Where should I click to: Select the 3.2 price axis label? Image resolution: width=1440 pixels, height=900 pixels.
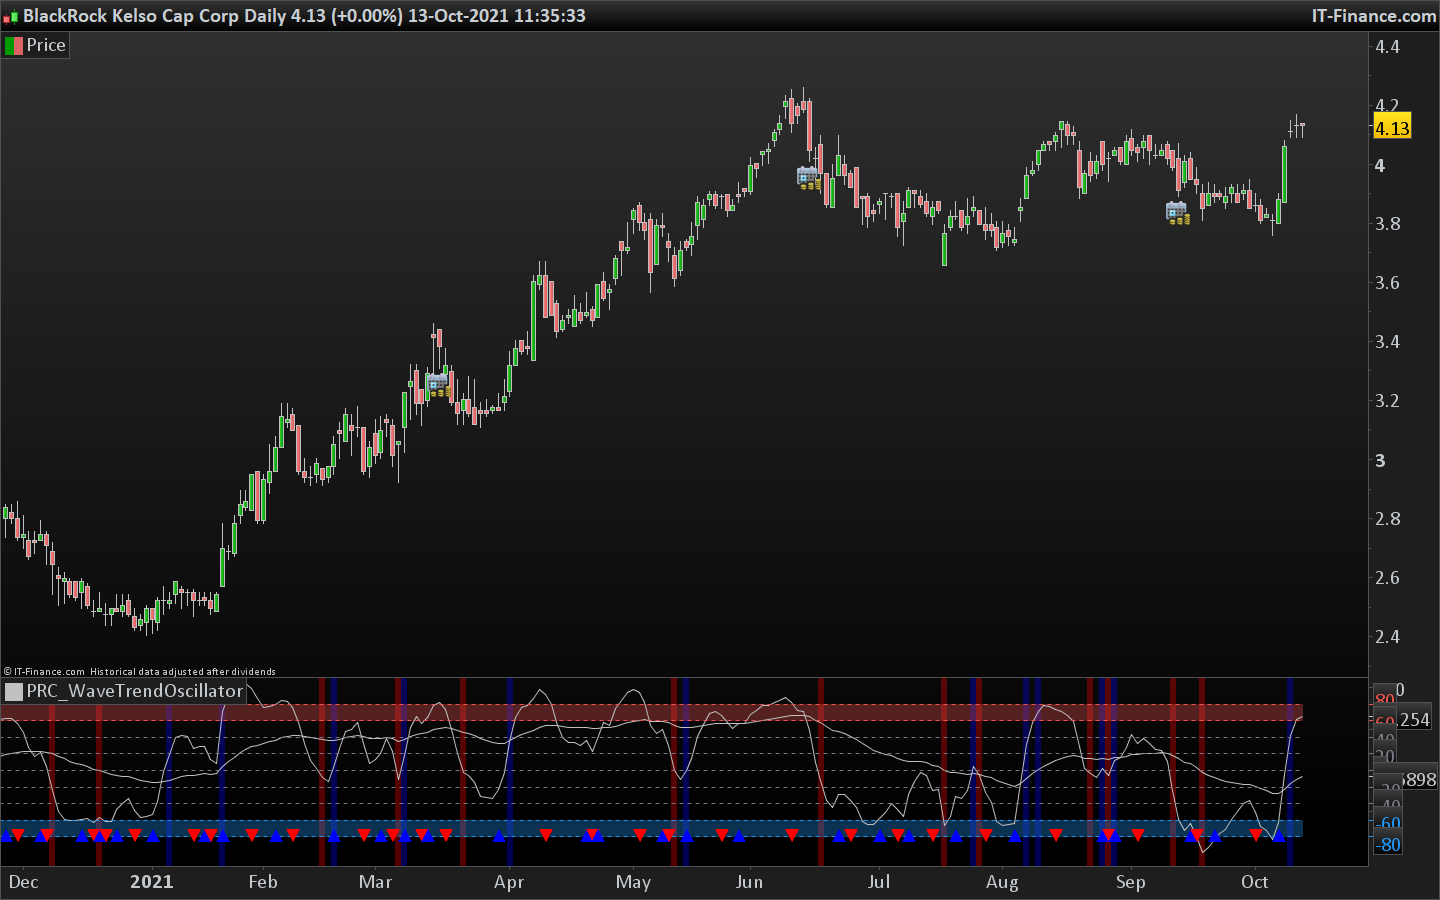coord(1387,401)
